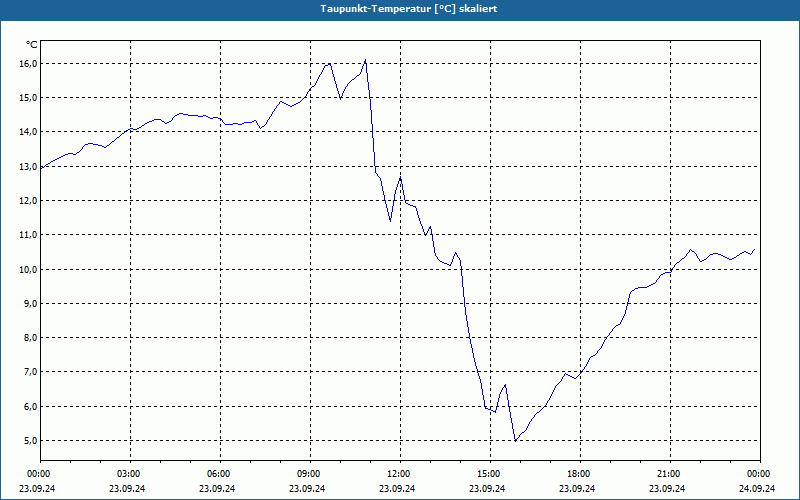Click the '7,0' y-axis label
800x500 pixels.
click(x=31, y=372)
